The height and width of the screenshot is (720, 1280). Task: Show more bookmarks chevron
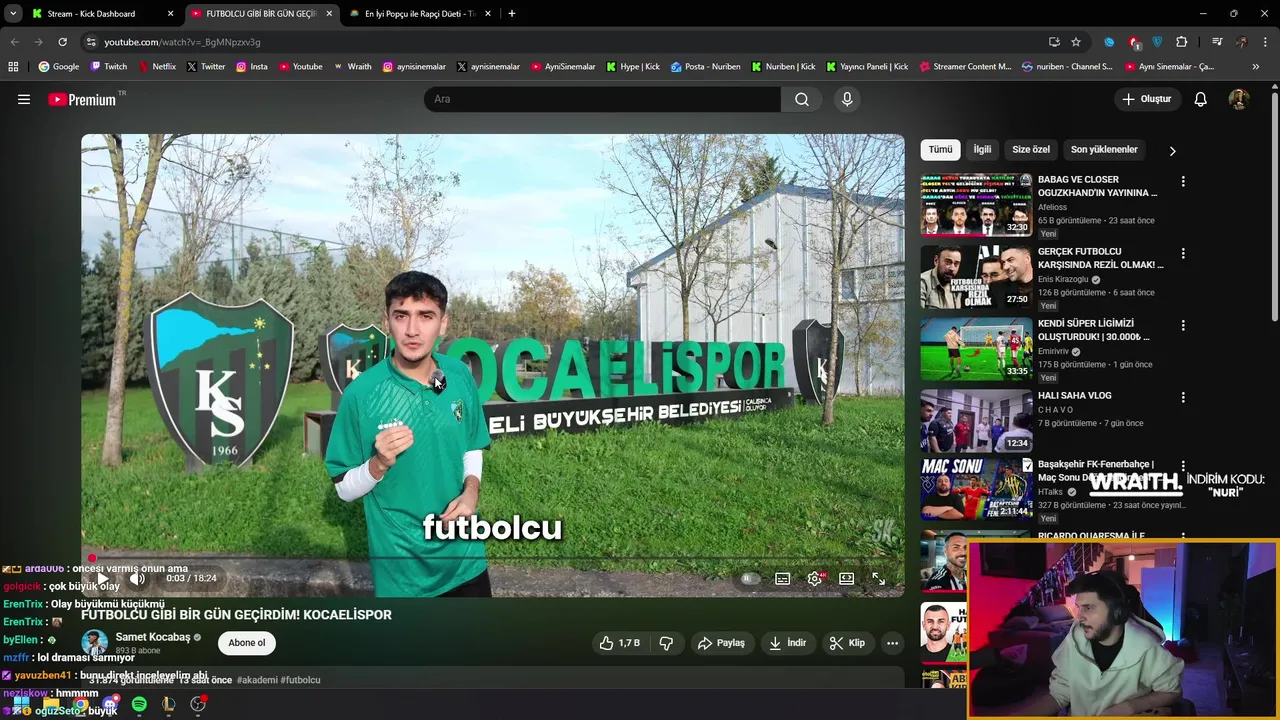point(1256,67)
